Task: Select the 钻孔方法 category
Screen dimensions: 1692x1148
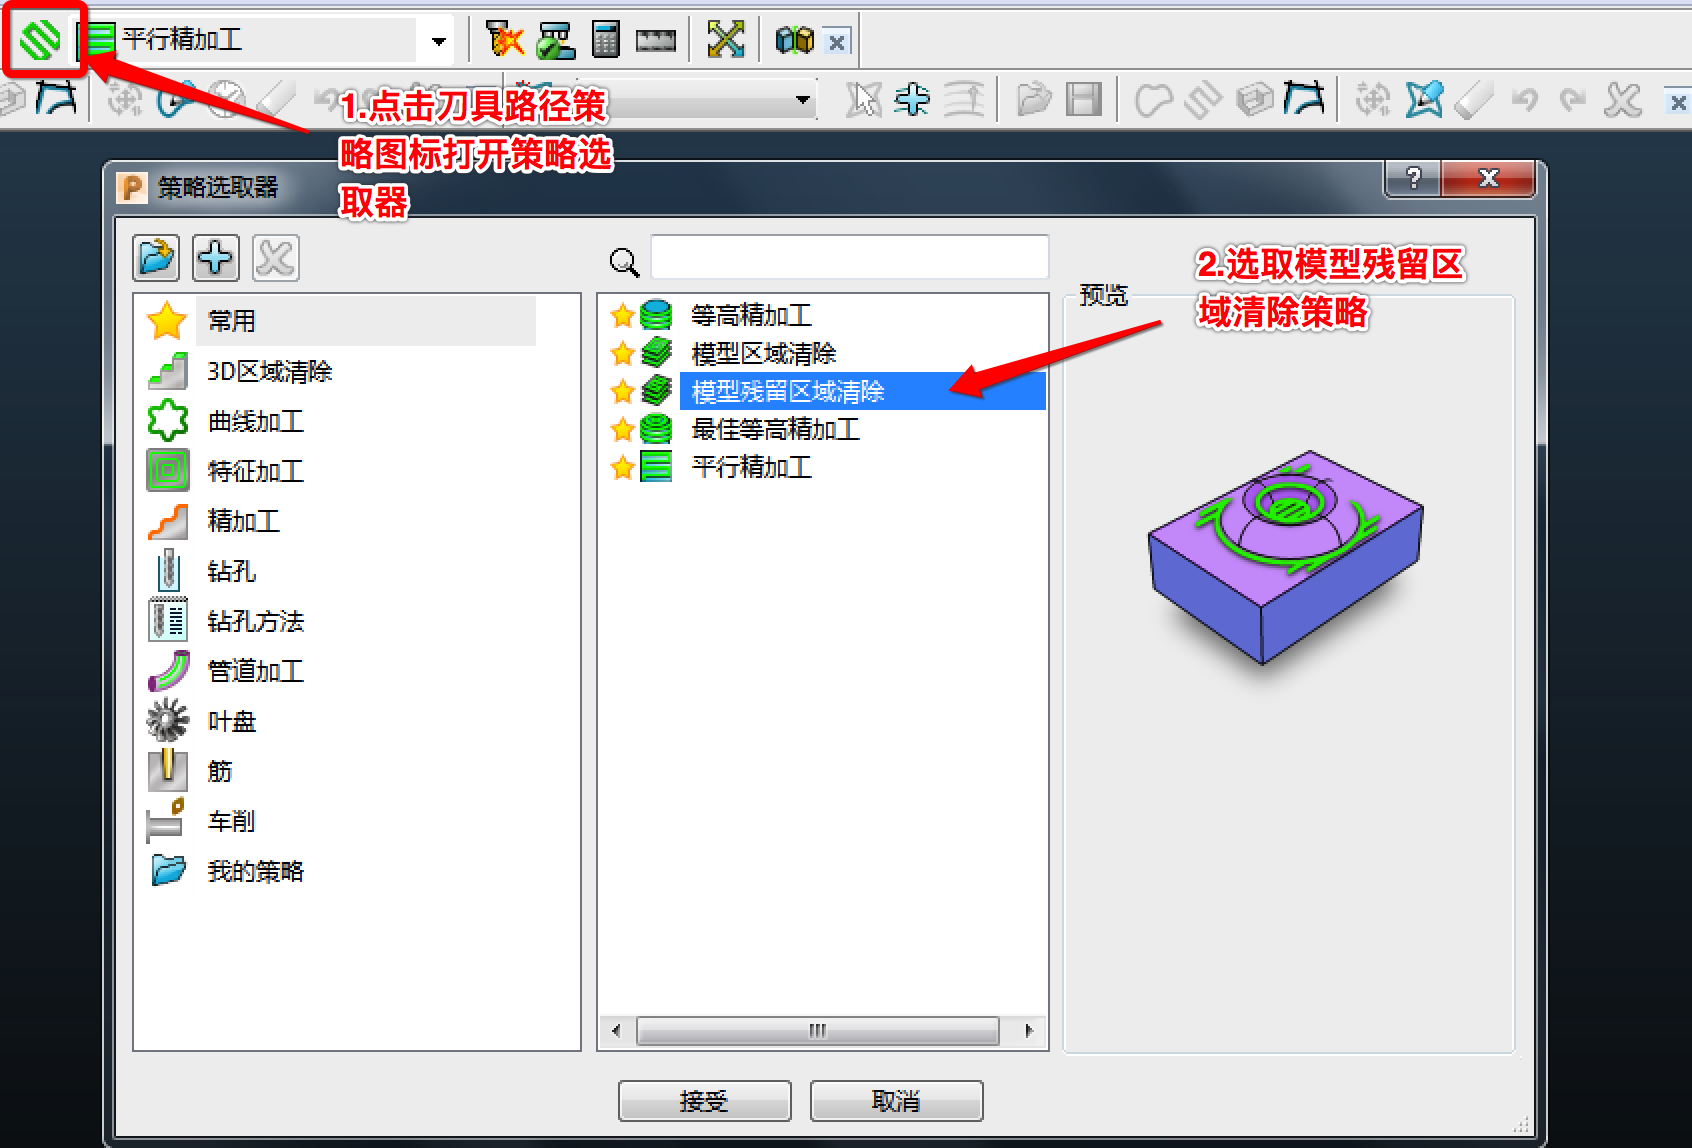Action: [x=256, y=621]
